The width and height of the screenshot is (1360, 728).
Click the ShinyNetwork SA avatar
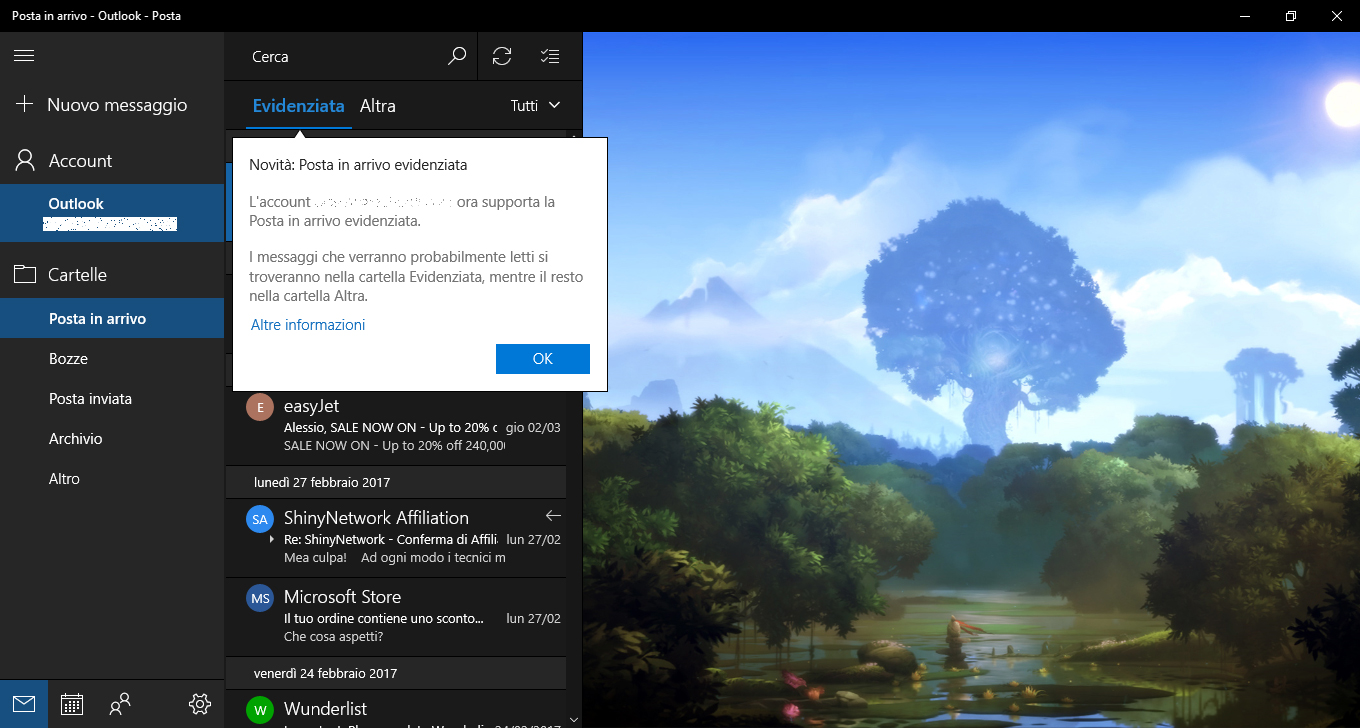pos(260,519)
